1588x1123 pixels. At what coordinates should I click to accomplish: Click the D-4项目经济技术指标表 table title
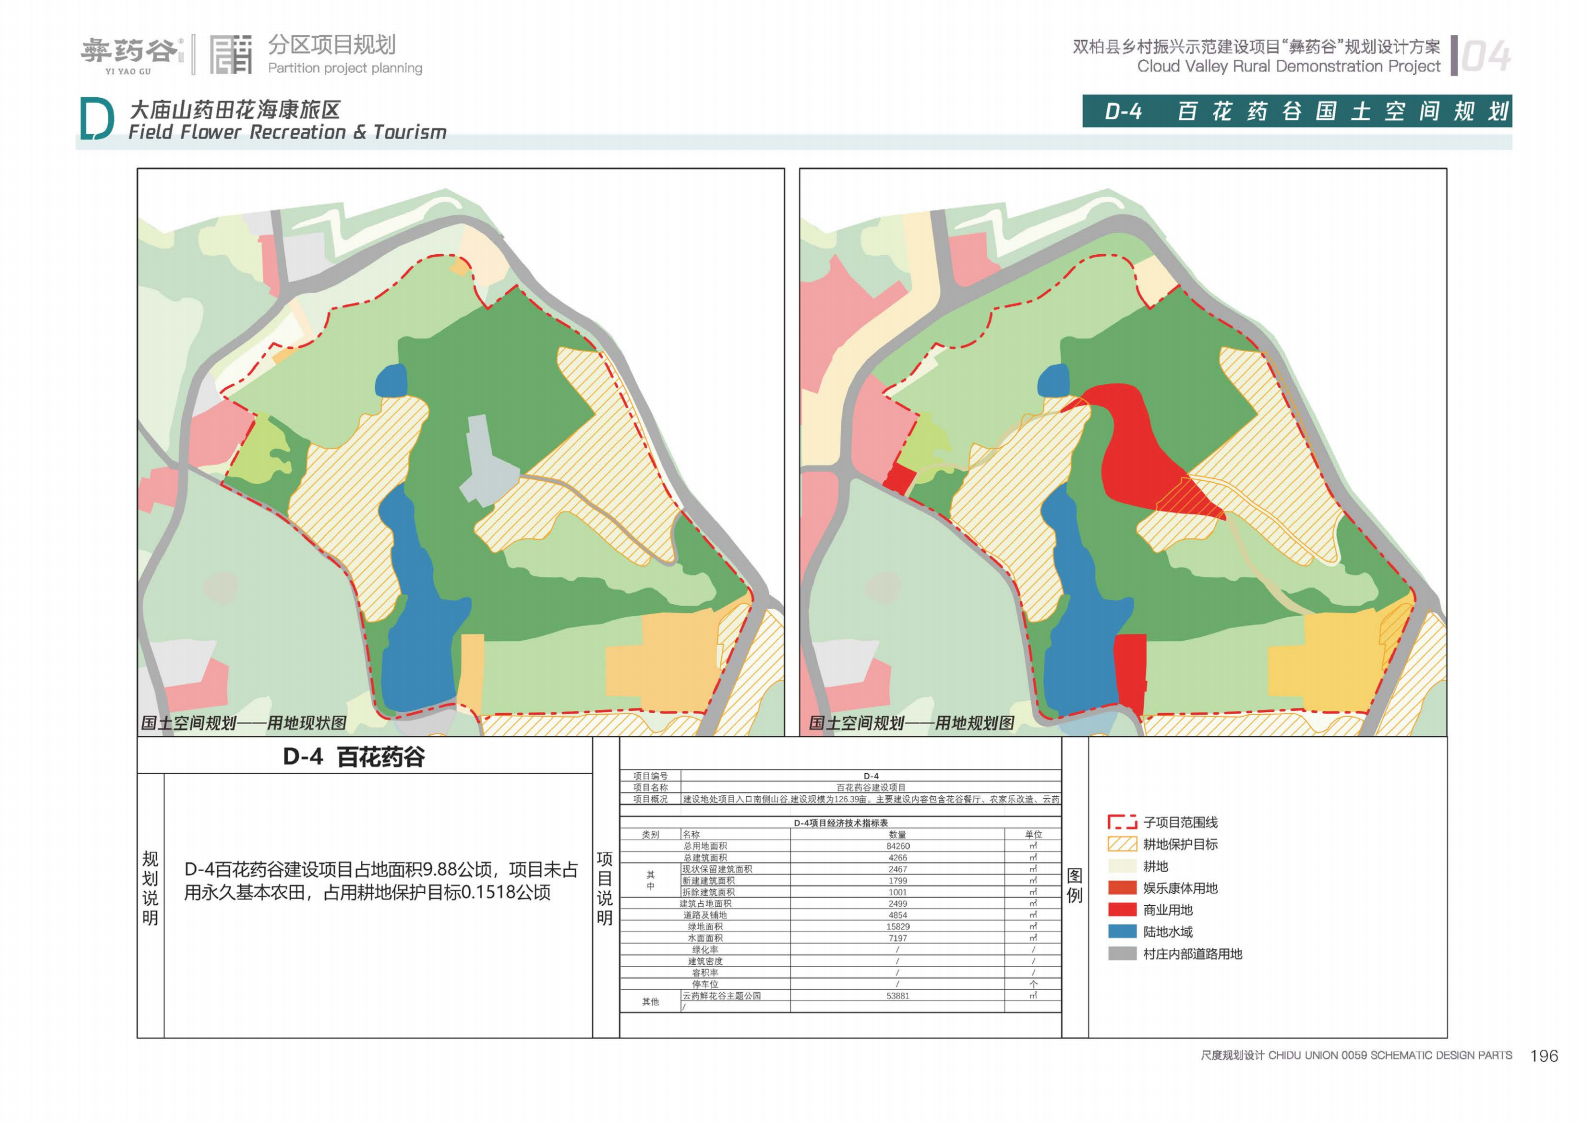click(x=840, y=823)
